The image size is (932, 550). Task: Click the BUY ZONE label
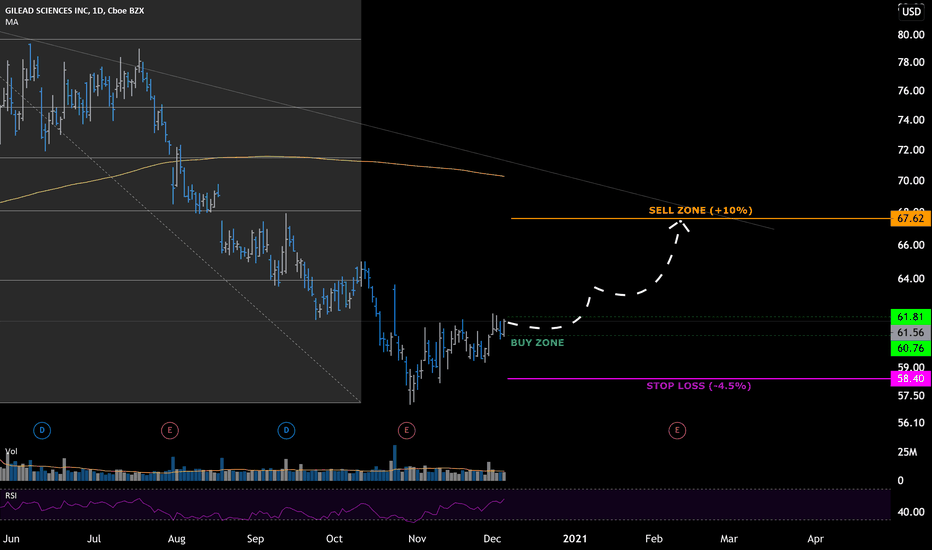click(537, 342)
